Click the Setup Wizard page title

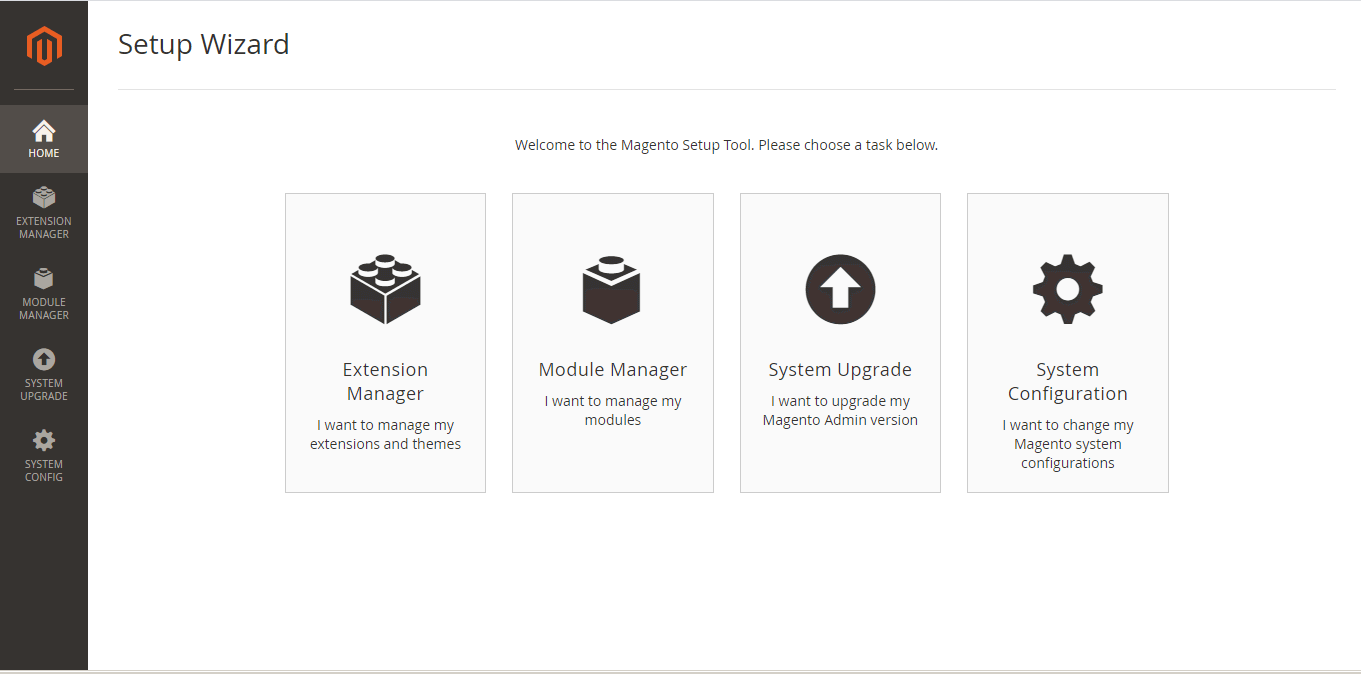click(204, 44)
